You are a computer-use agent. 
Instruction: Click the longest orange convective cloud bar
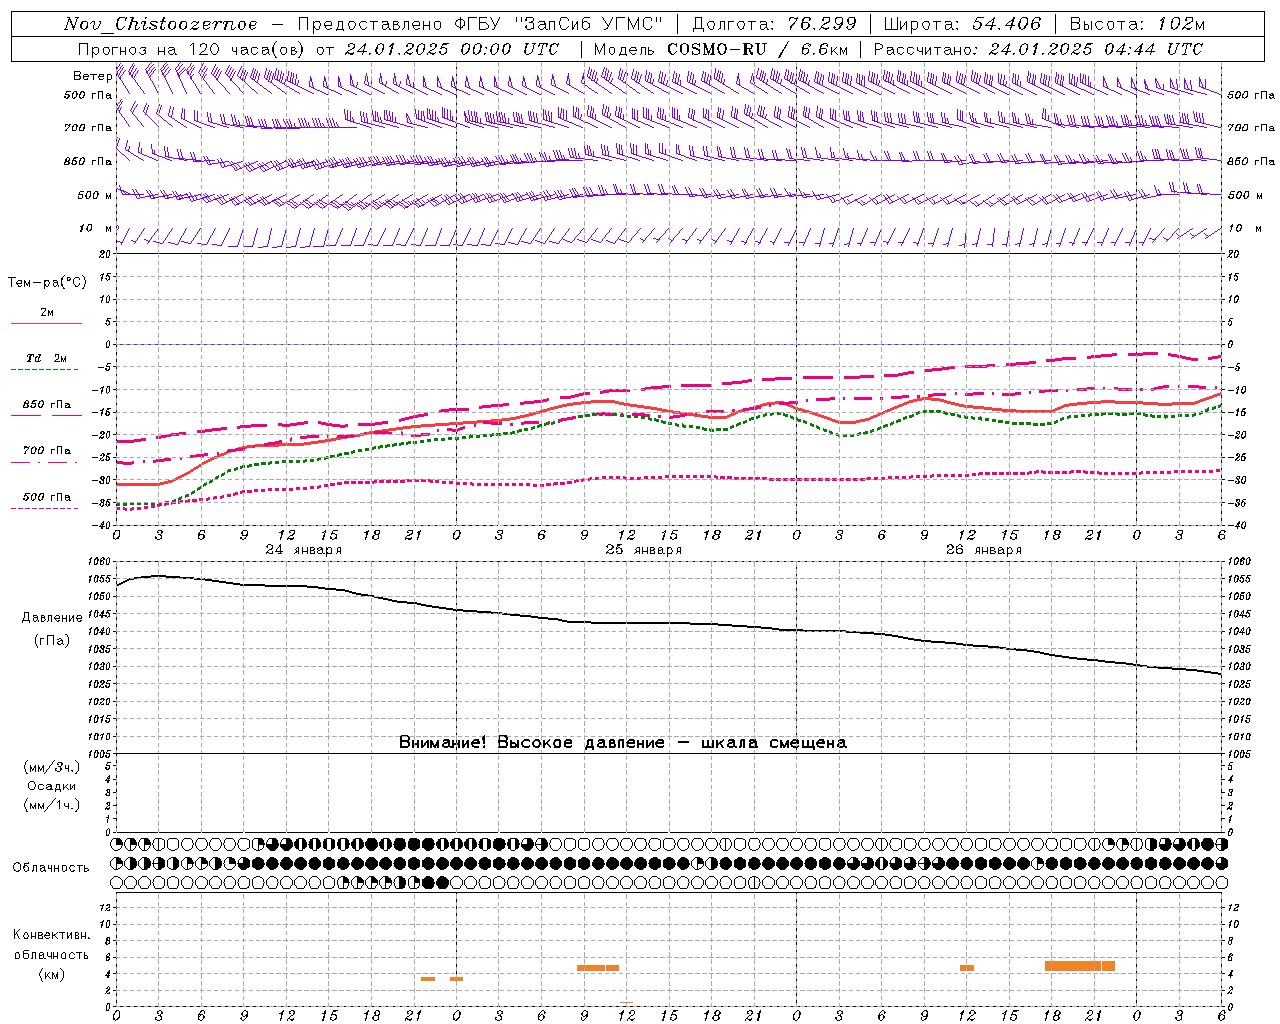tap(1080, 966)
